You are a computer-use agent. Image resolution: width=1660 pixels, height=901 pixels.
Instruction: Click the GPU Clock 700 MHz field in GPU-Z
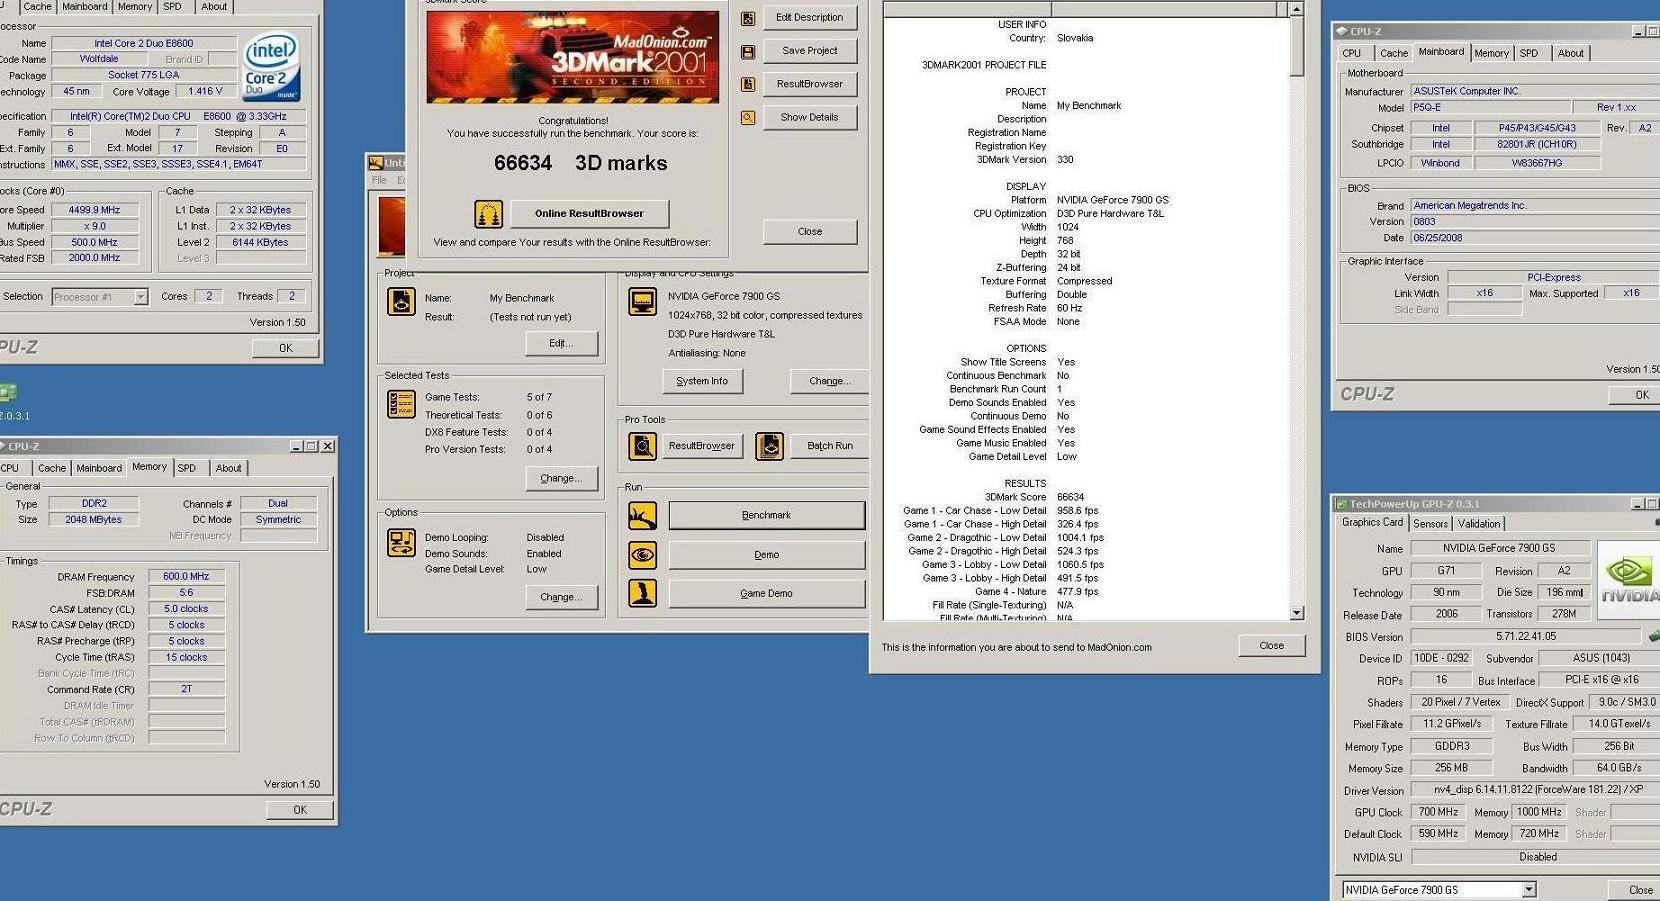point(1437,812)
